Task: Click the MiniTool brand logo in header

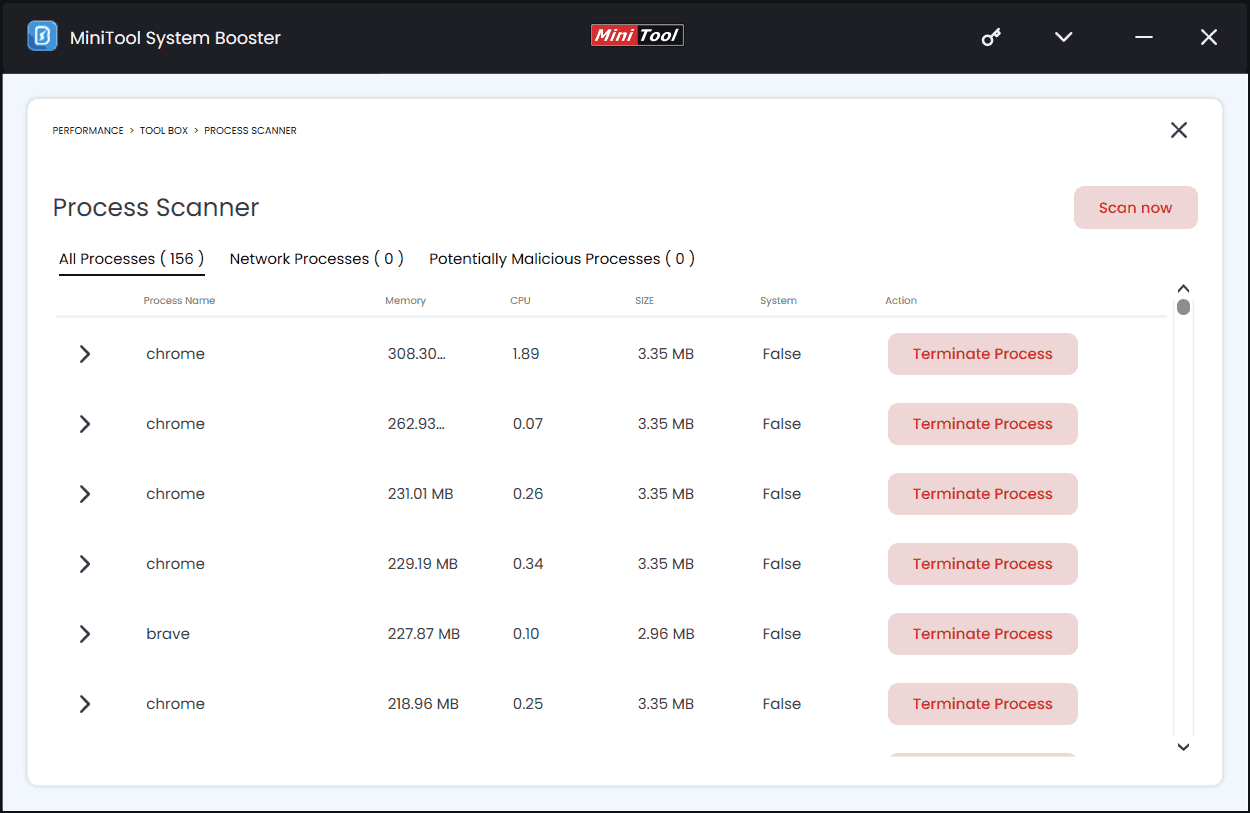Action: click(637, 35)
